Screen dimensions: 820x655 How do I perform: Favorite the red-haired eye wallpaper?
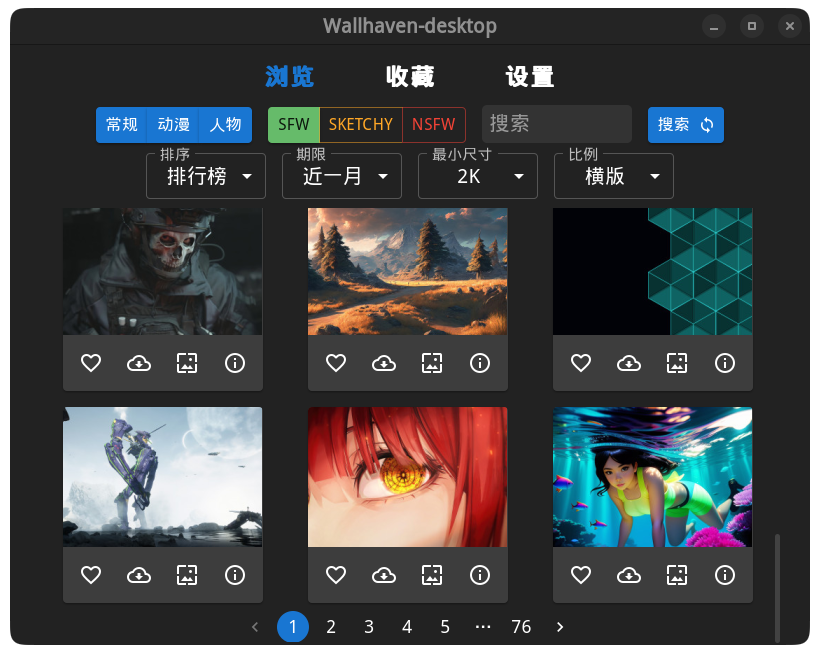(x=336, y=575)
